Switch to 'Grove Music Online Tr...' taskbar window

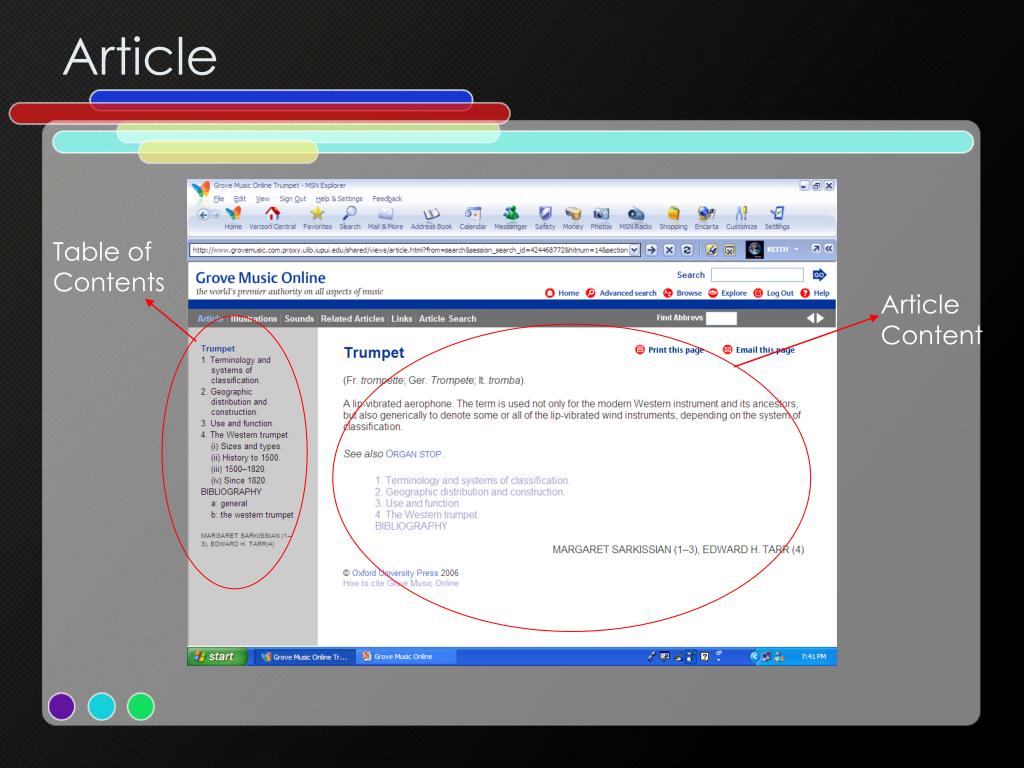[304, 657]
